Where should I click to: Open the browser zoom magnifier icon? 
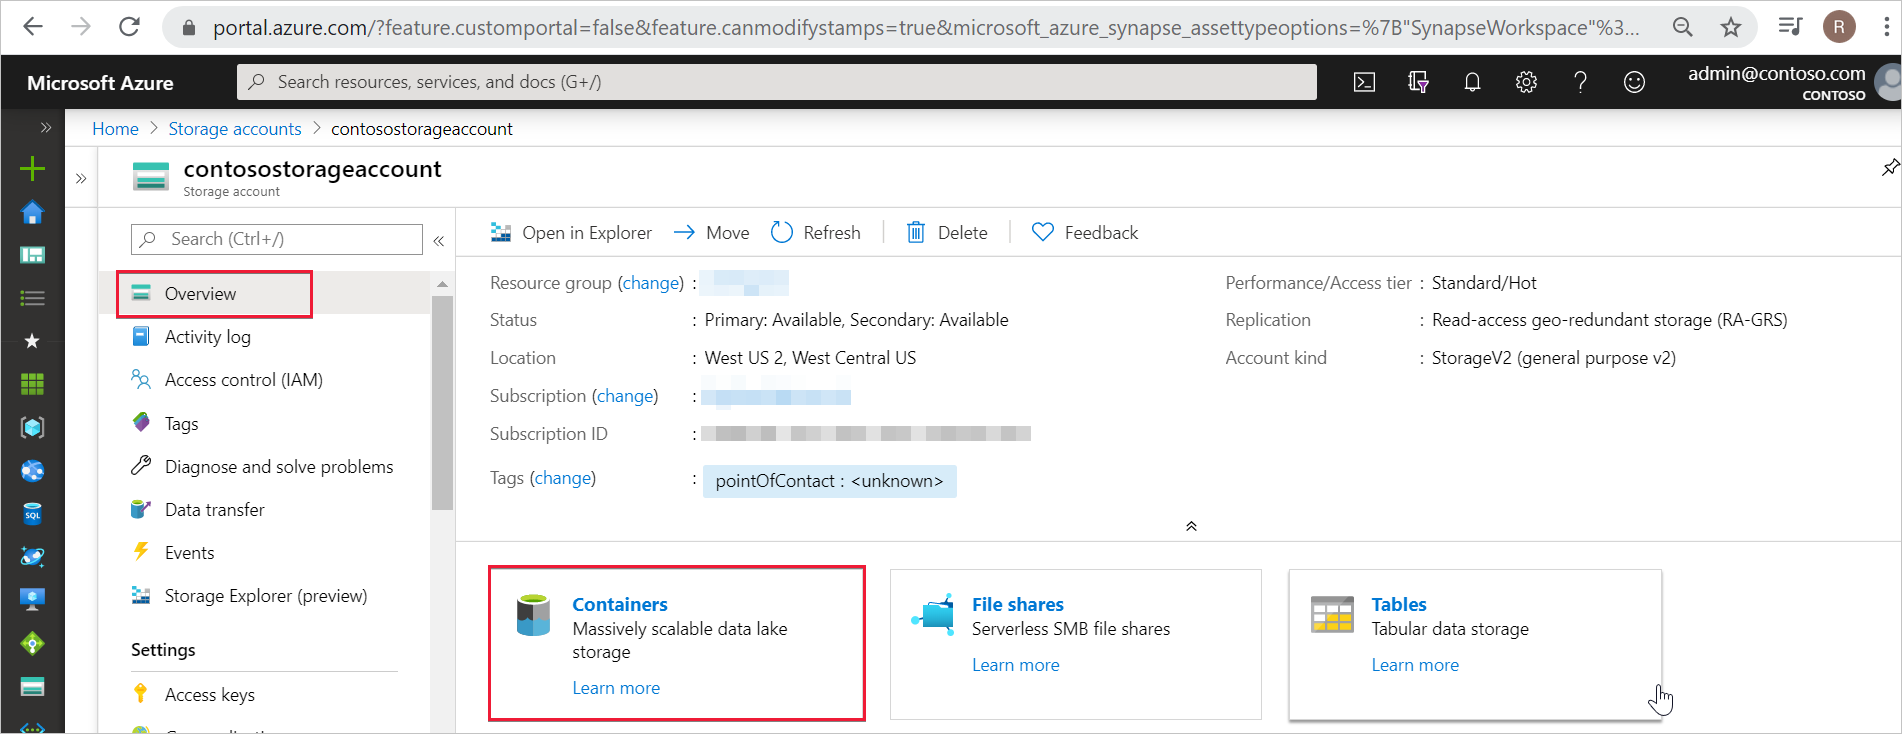pos(1683,27)
